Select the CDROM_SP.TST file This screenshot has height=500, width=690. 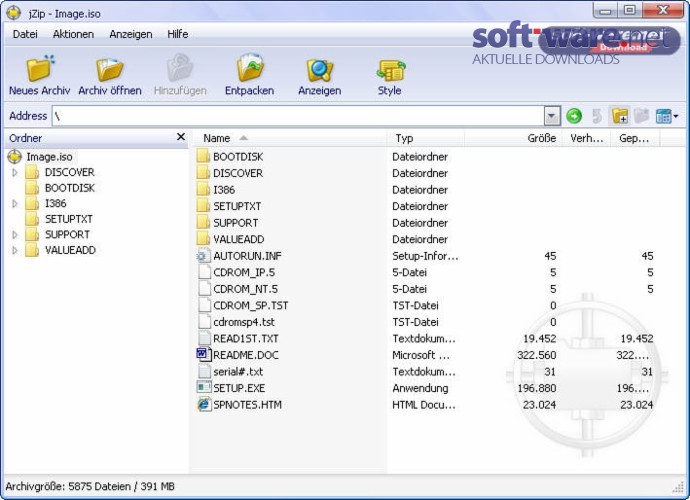coord(250,305)
